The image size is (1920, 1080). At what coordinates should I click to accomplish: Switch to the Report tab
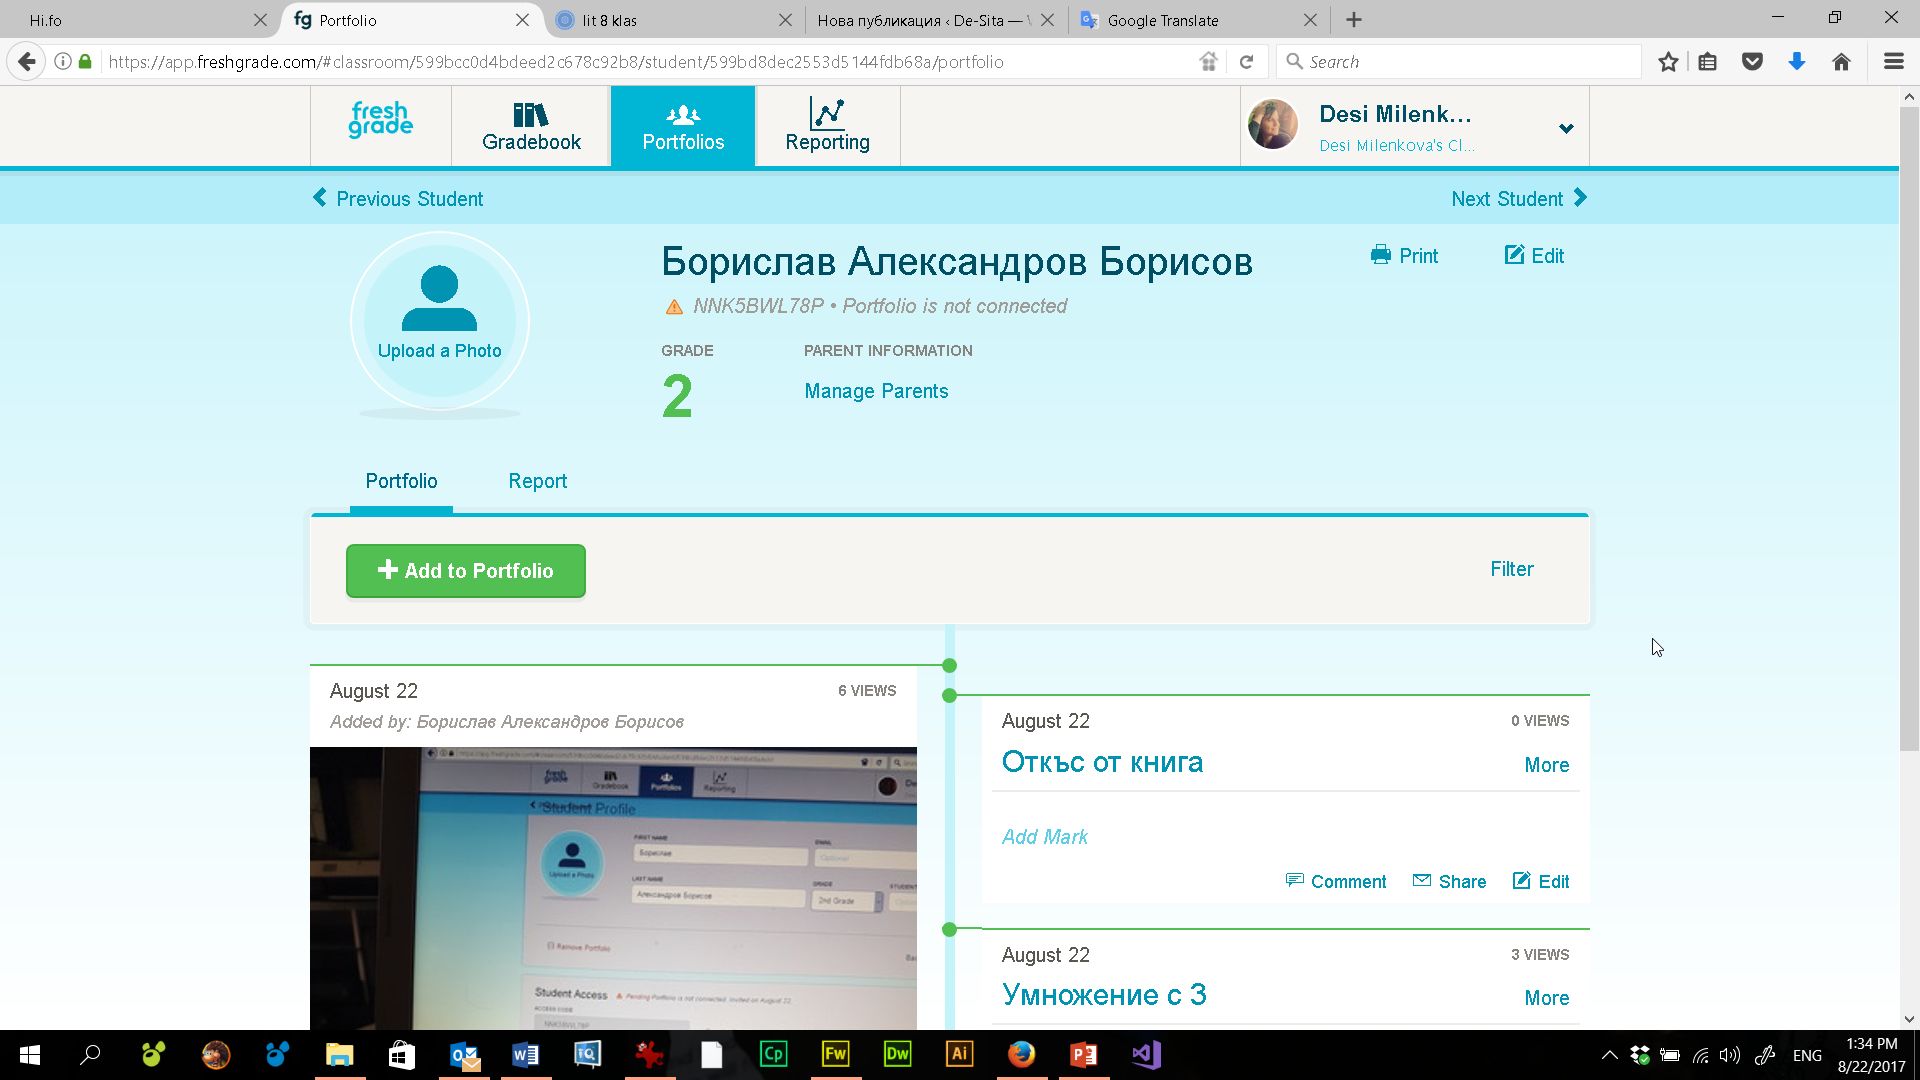(x=537, y=481)
